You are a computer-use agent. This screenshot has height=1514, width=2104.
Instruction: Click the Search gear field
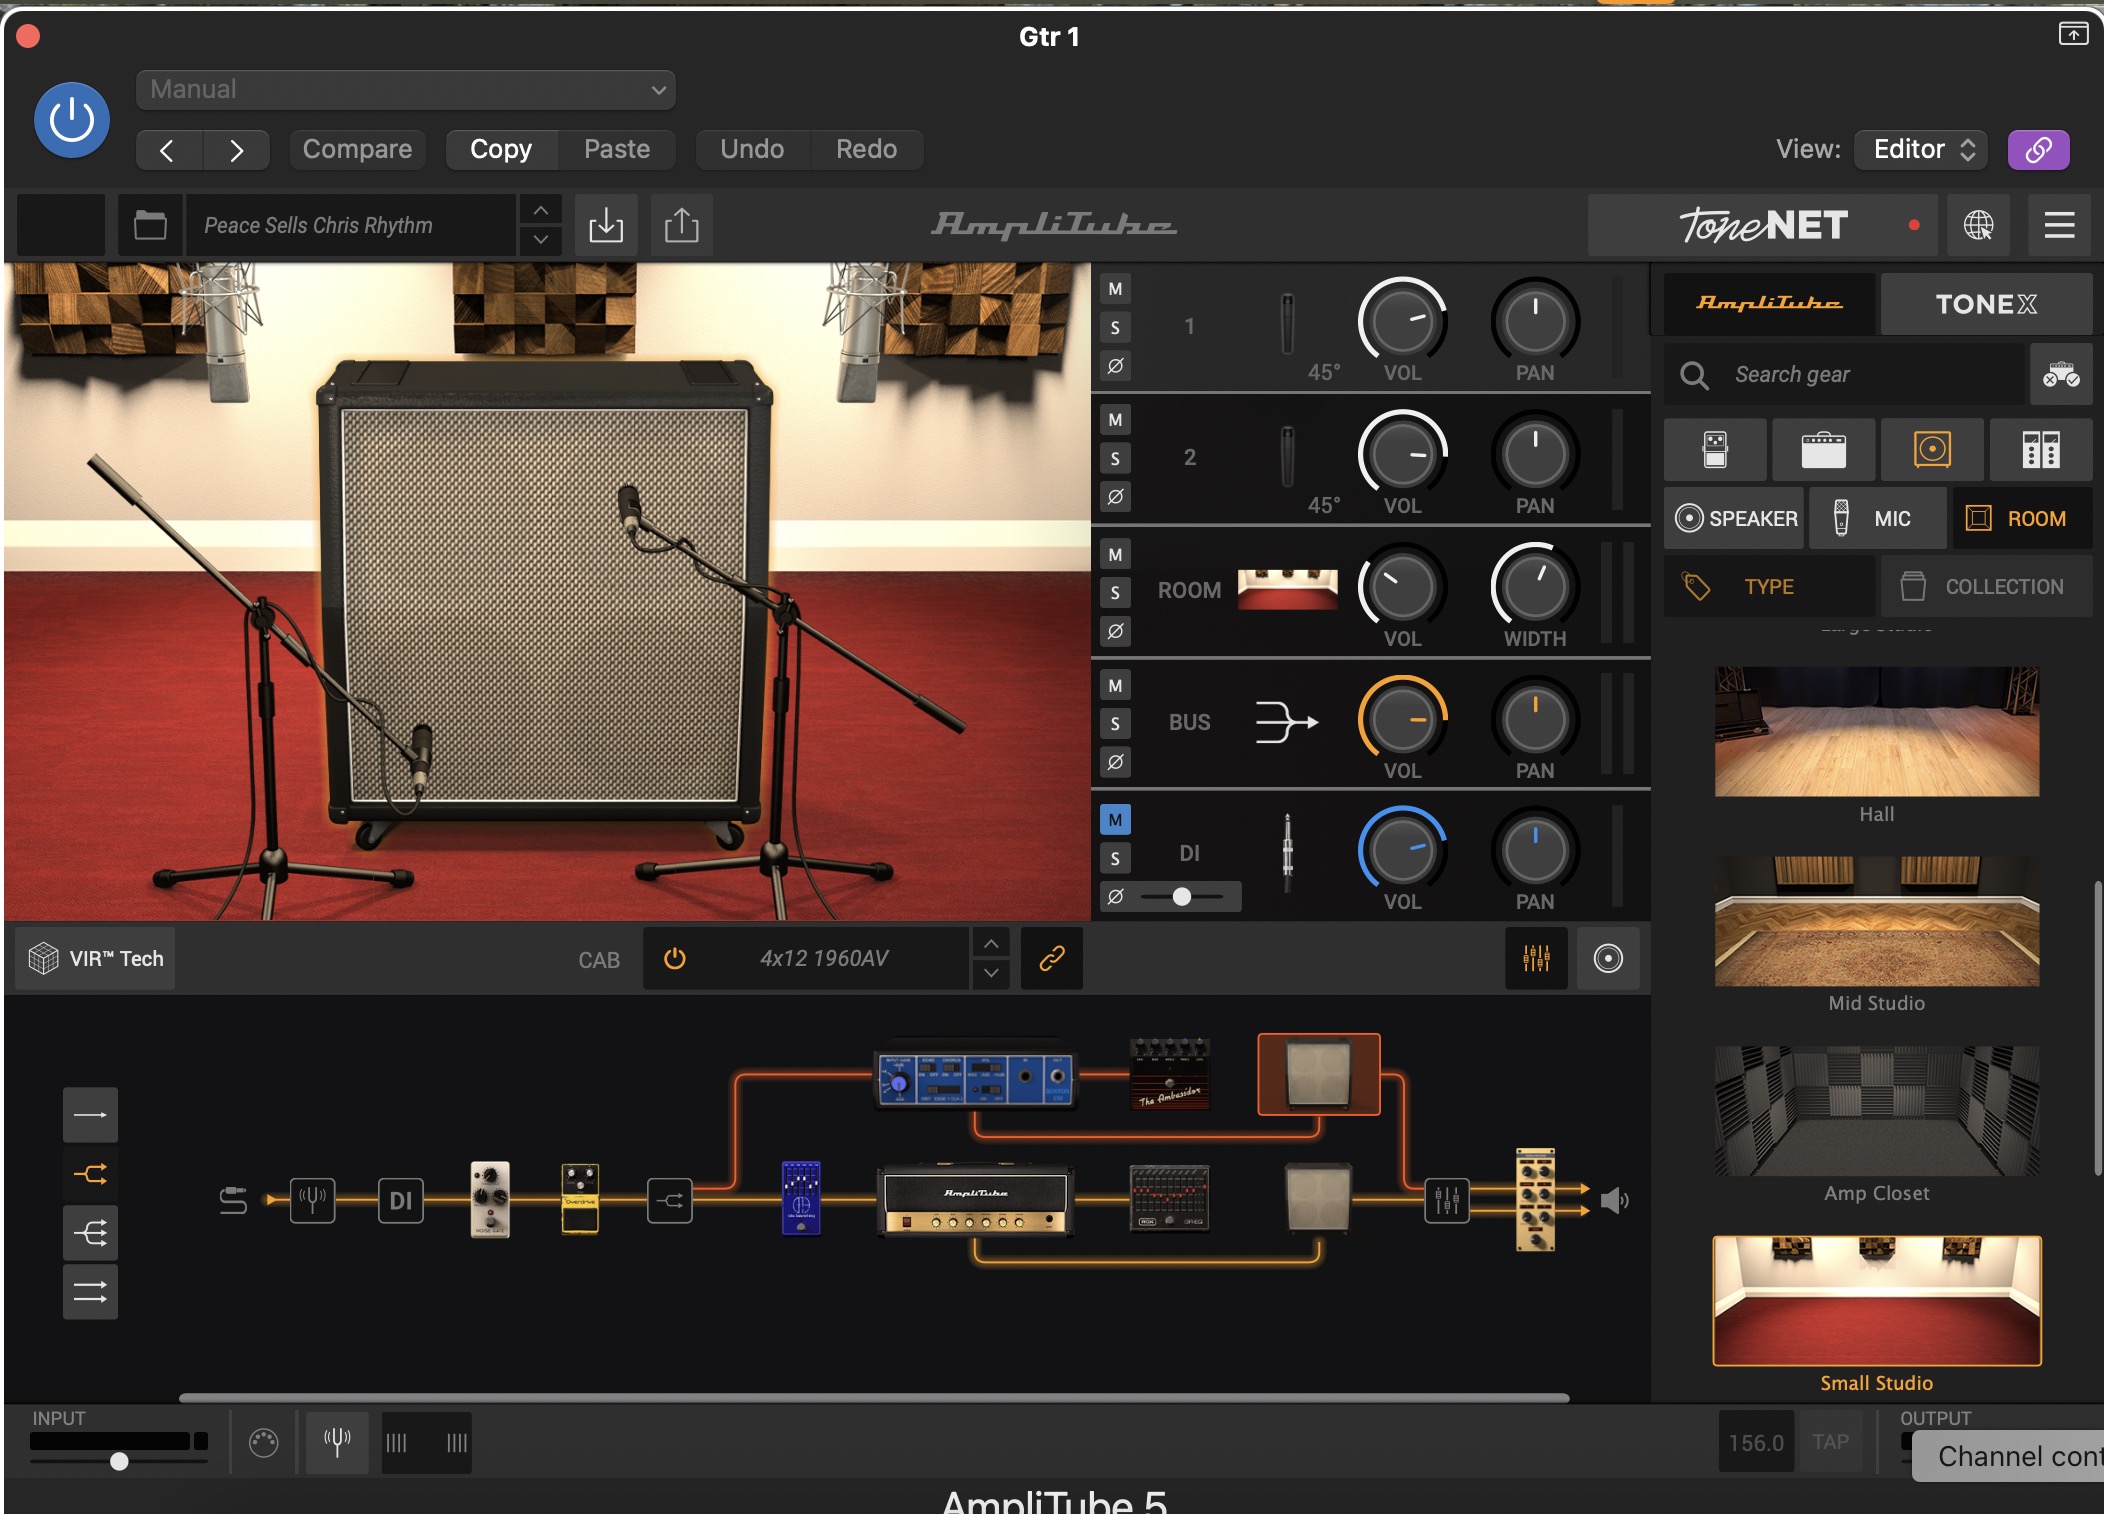pos(1845,375)
